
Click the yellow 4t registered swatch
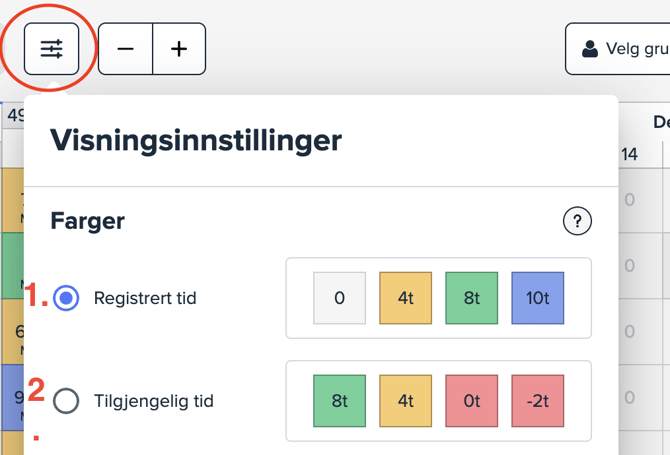(x=405, y=298)
